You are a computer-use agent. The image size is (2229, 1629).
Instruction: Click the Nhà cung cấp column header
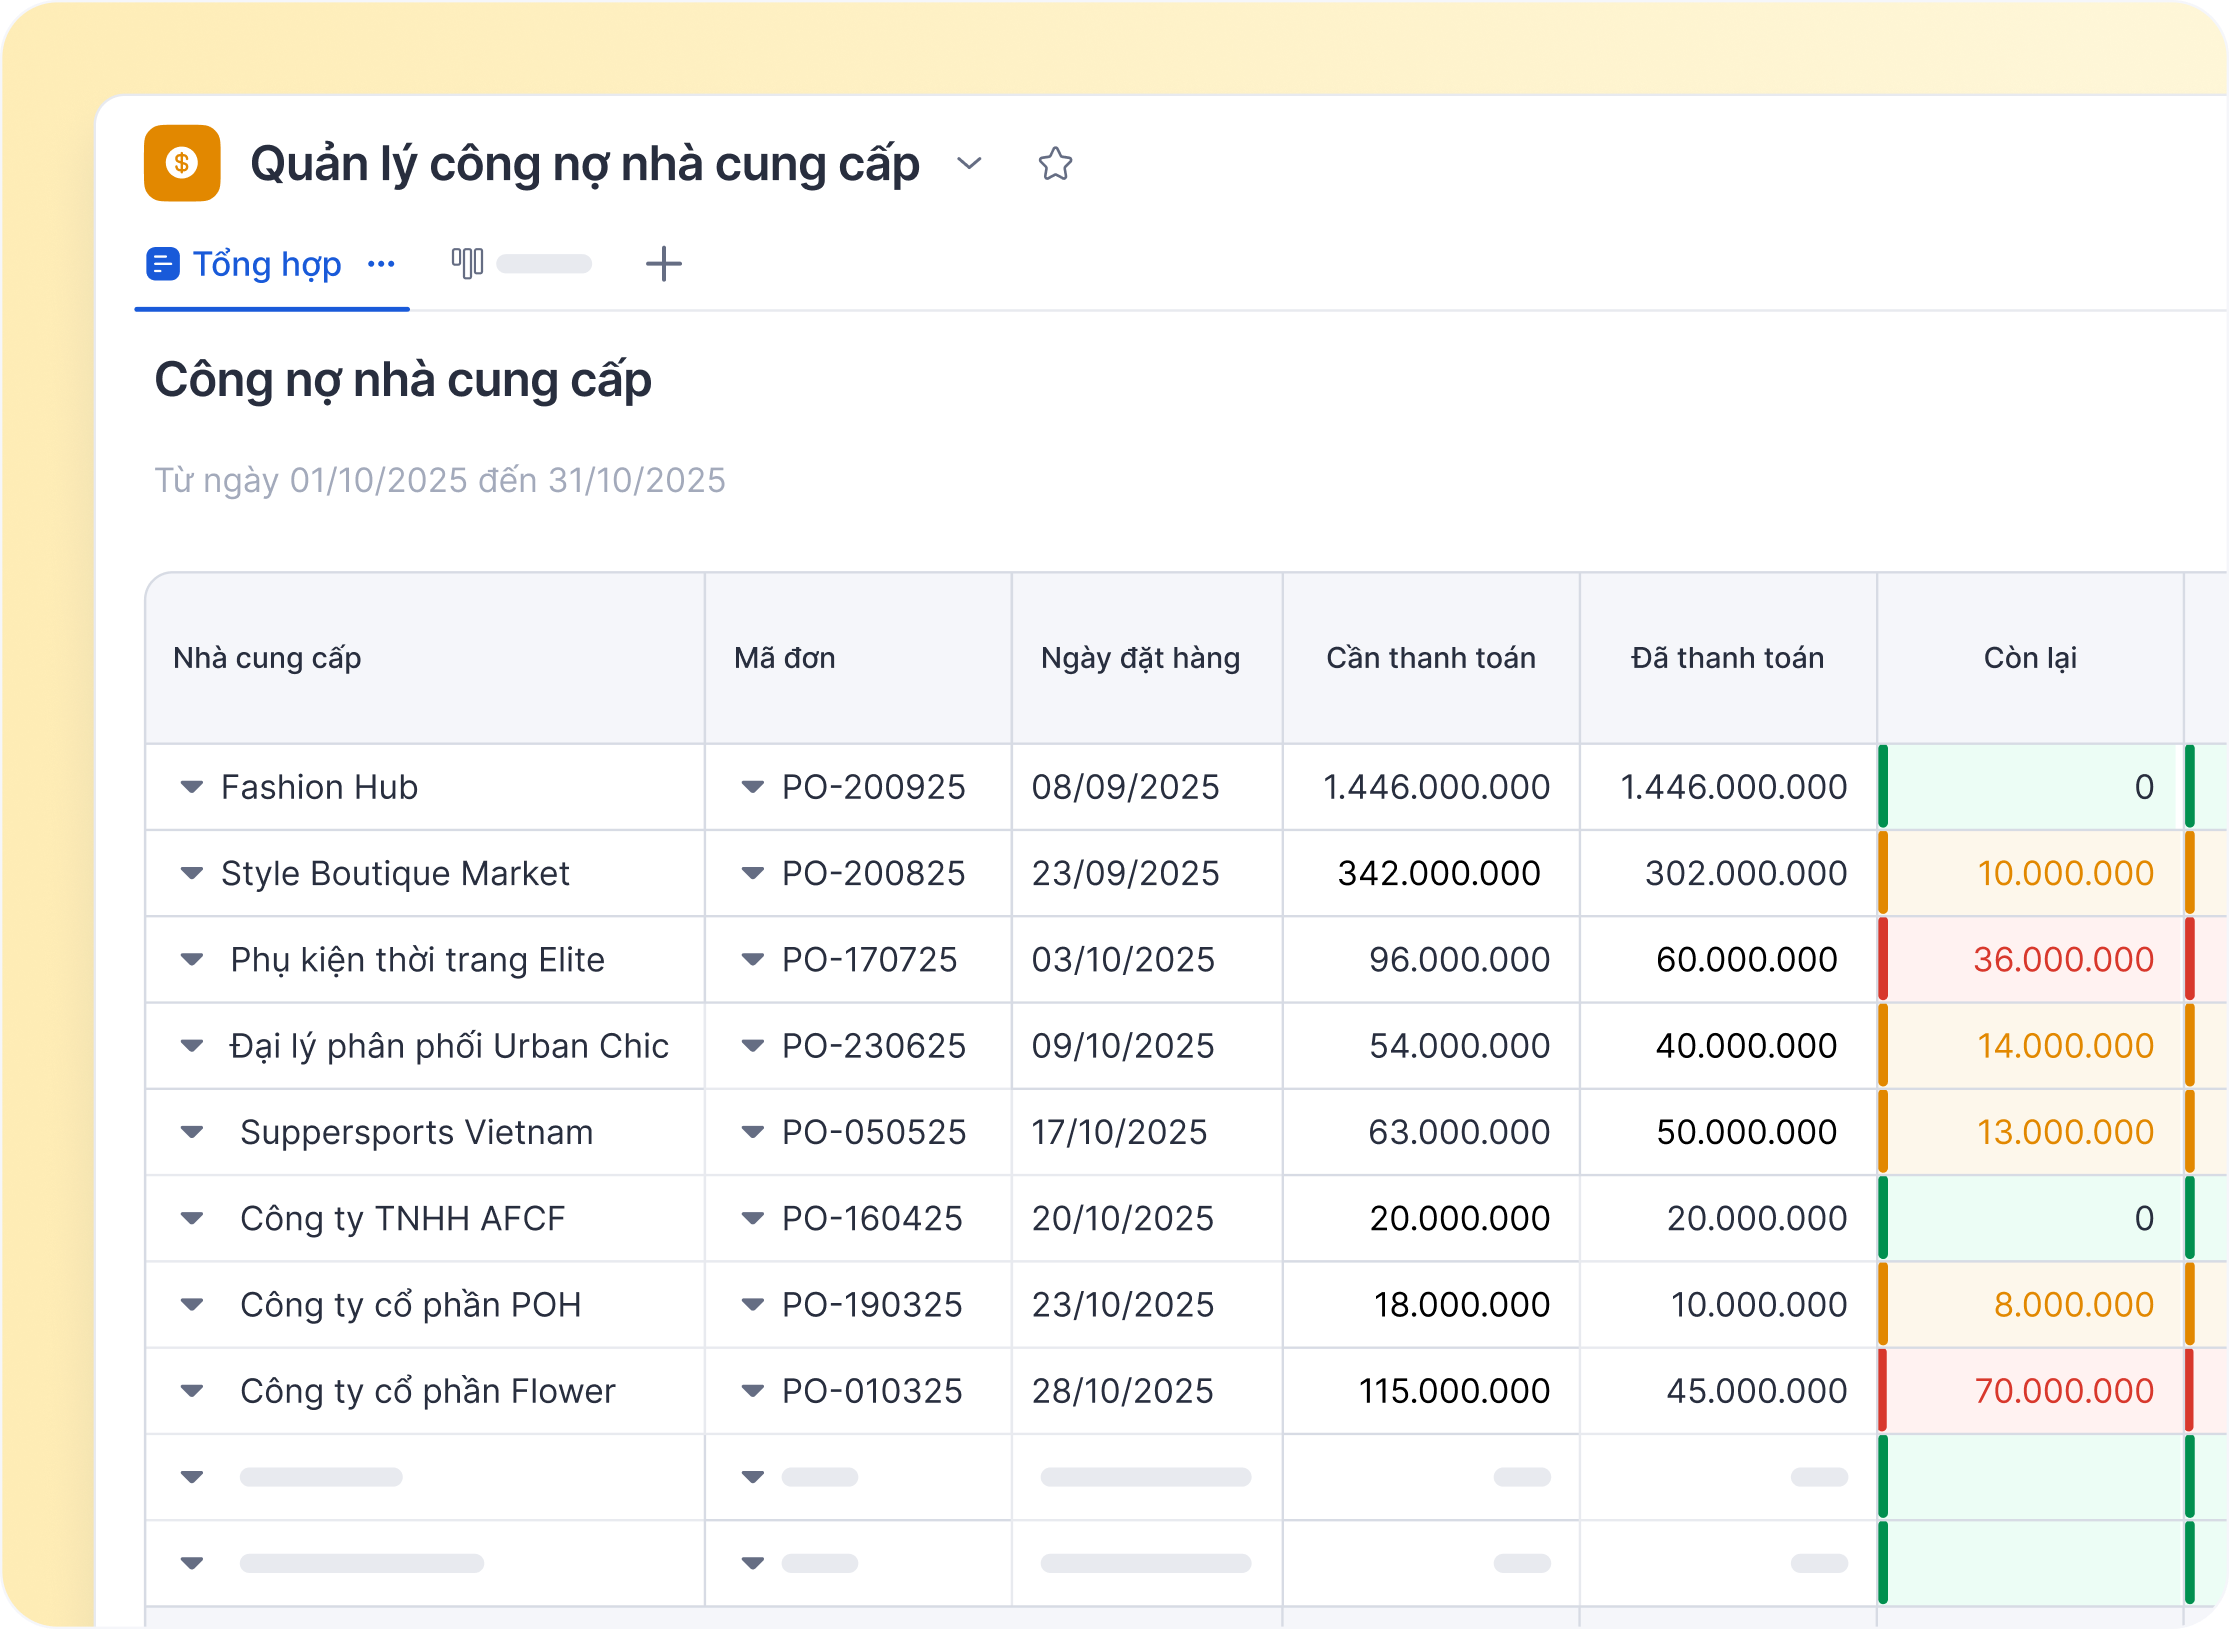point(267,658)
